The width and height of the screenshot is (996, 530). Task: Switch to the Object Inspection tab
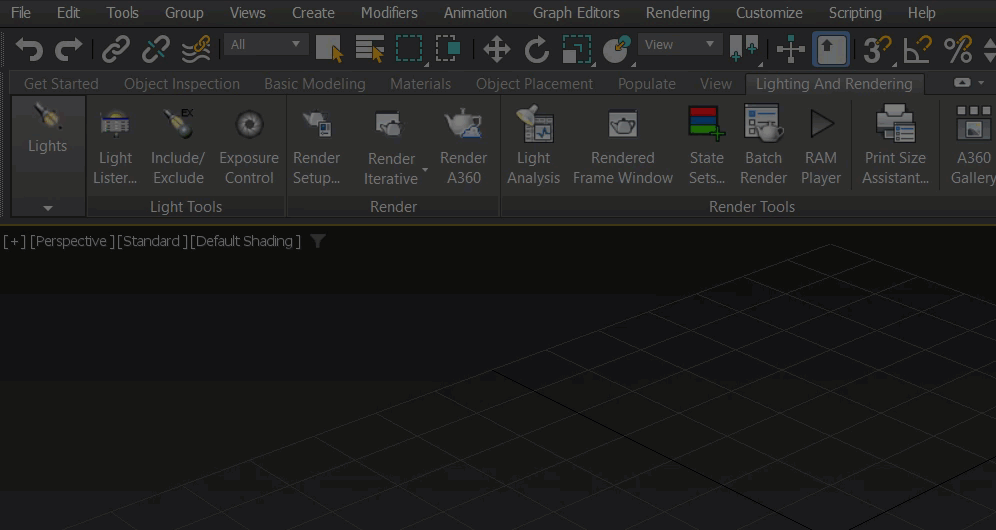tap(182, 84)
